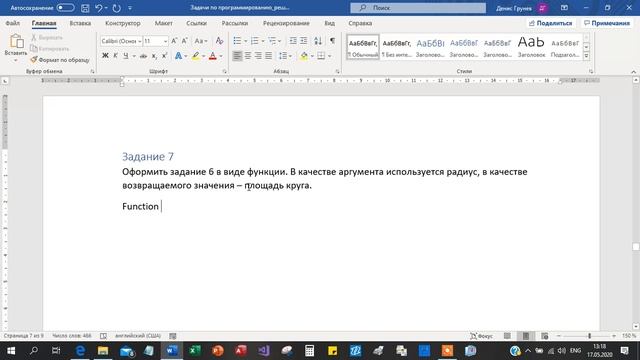Decrease the paragraph indent
This screenshot has height=360, width=640.
[x=293, y=41]
